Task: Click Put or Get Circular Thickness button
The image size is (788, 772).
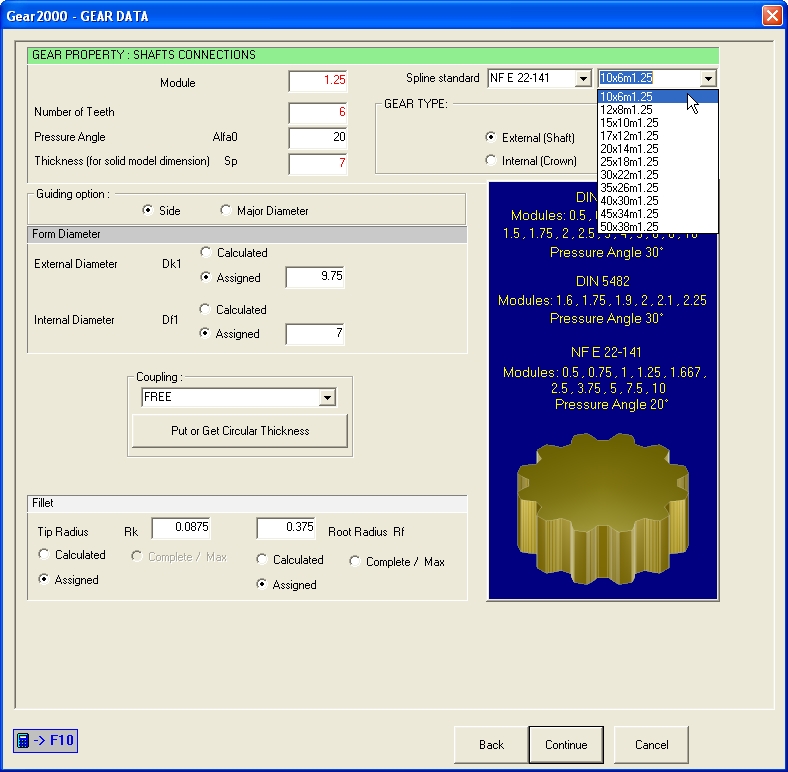Action: coord(240,431)
